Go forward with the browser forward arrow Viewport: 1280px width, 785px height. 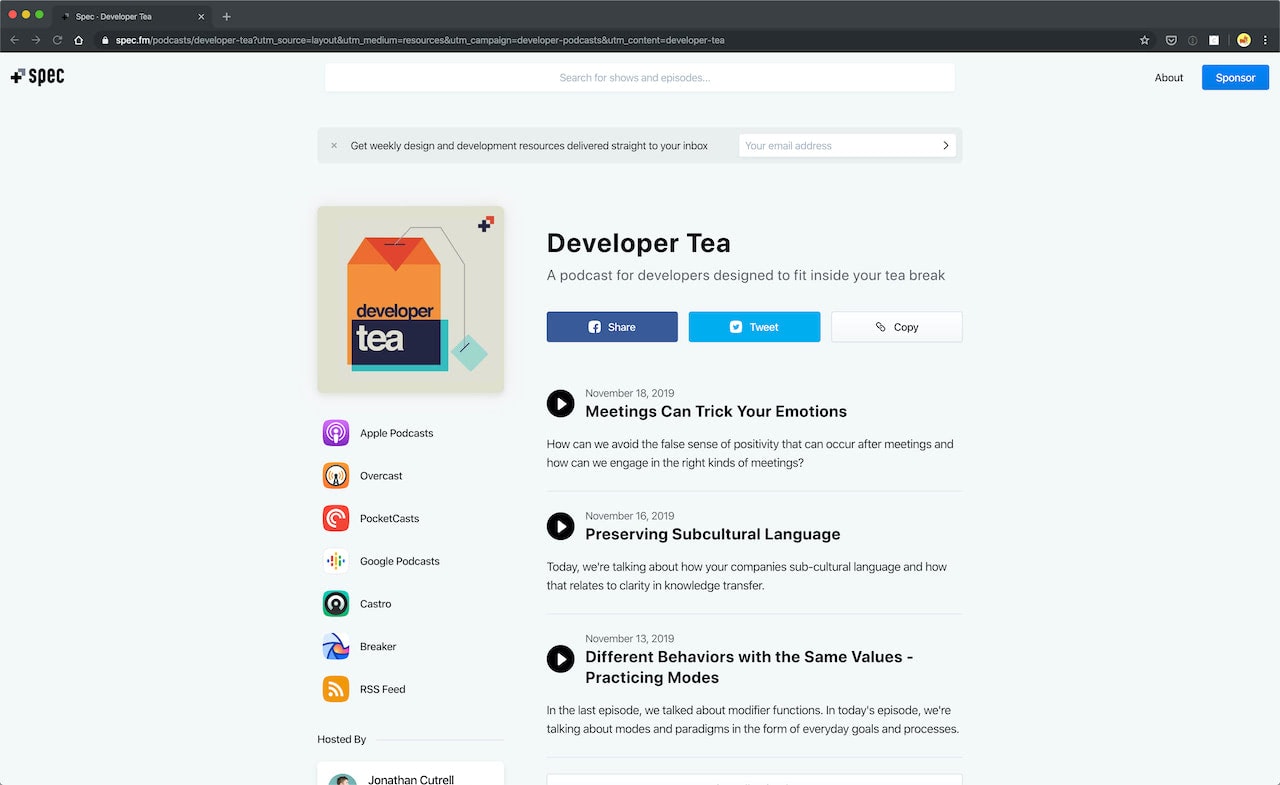[36, 40]
